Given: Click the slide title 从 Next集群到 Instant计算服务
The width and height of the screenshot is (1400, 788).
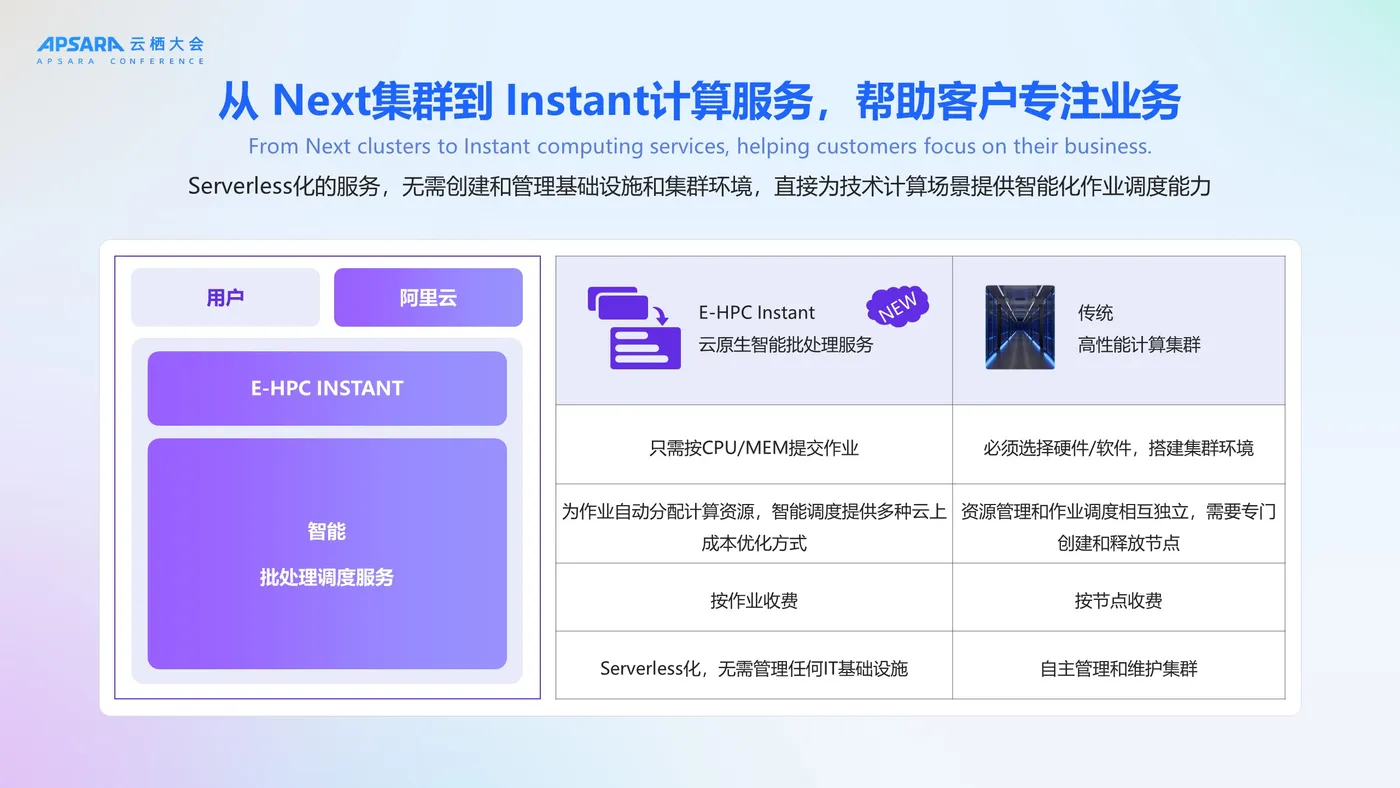Looking at the screenshot, I should 700,100.
